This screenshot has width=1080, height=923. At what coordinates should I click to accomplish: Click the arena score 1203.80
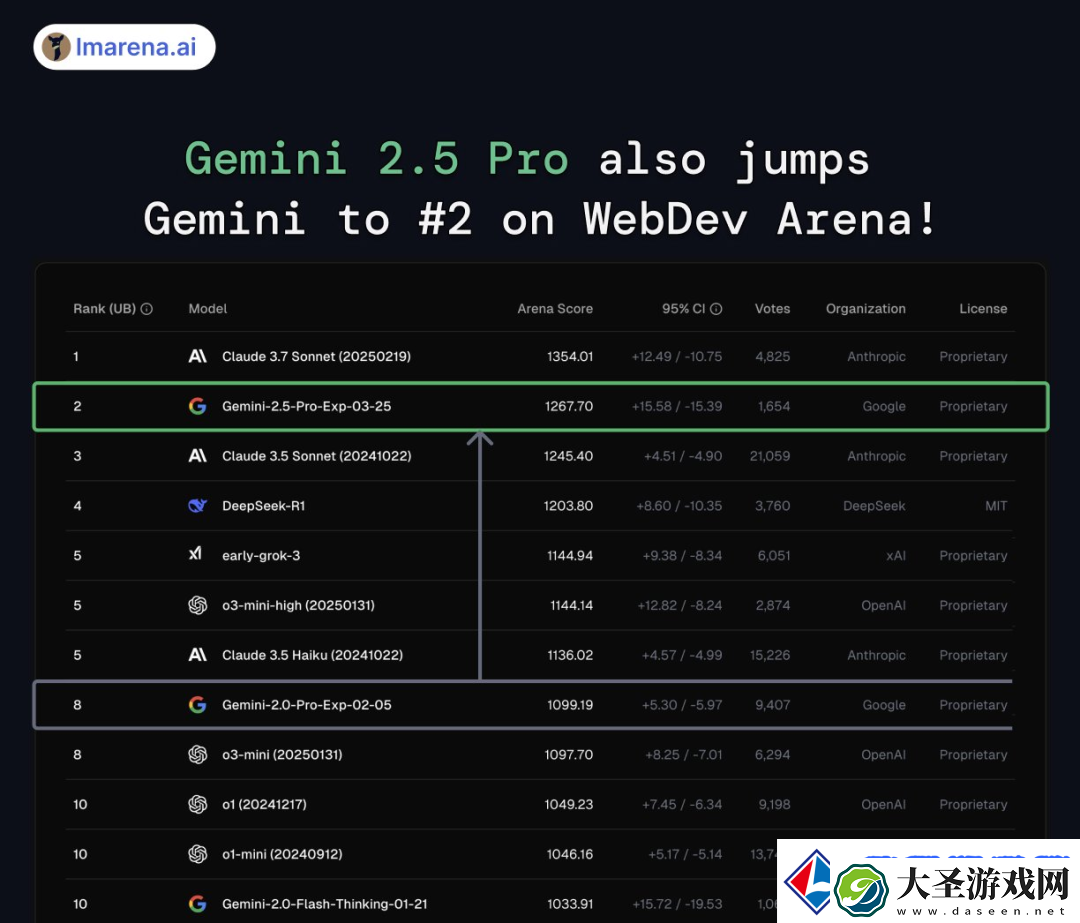click(x=568, y=506)
